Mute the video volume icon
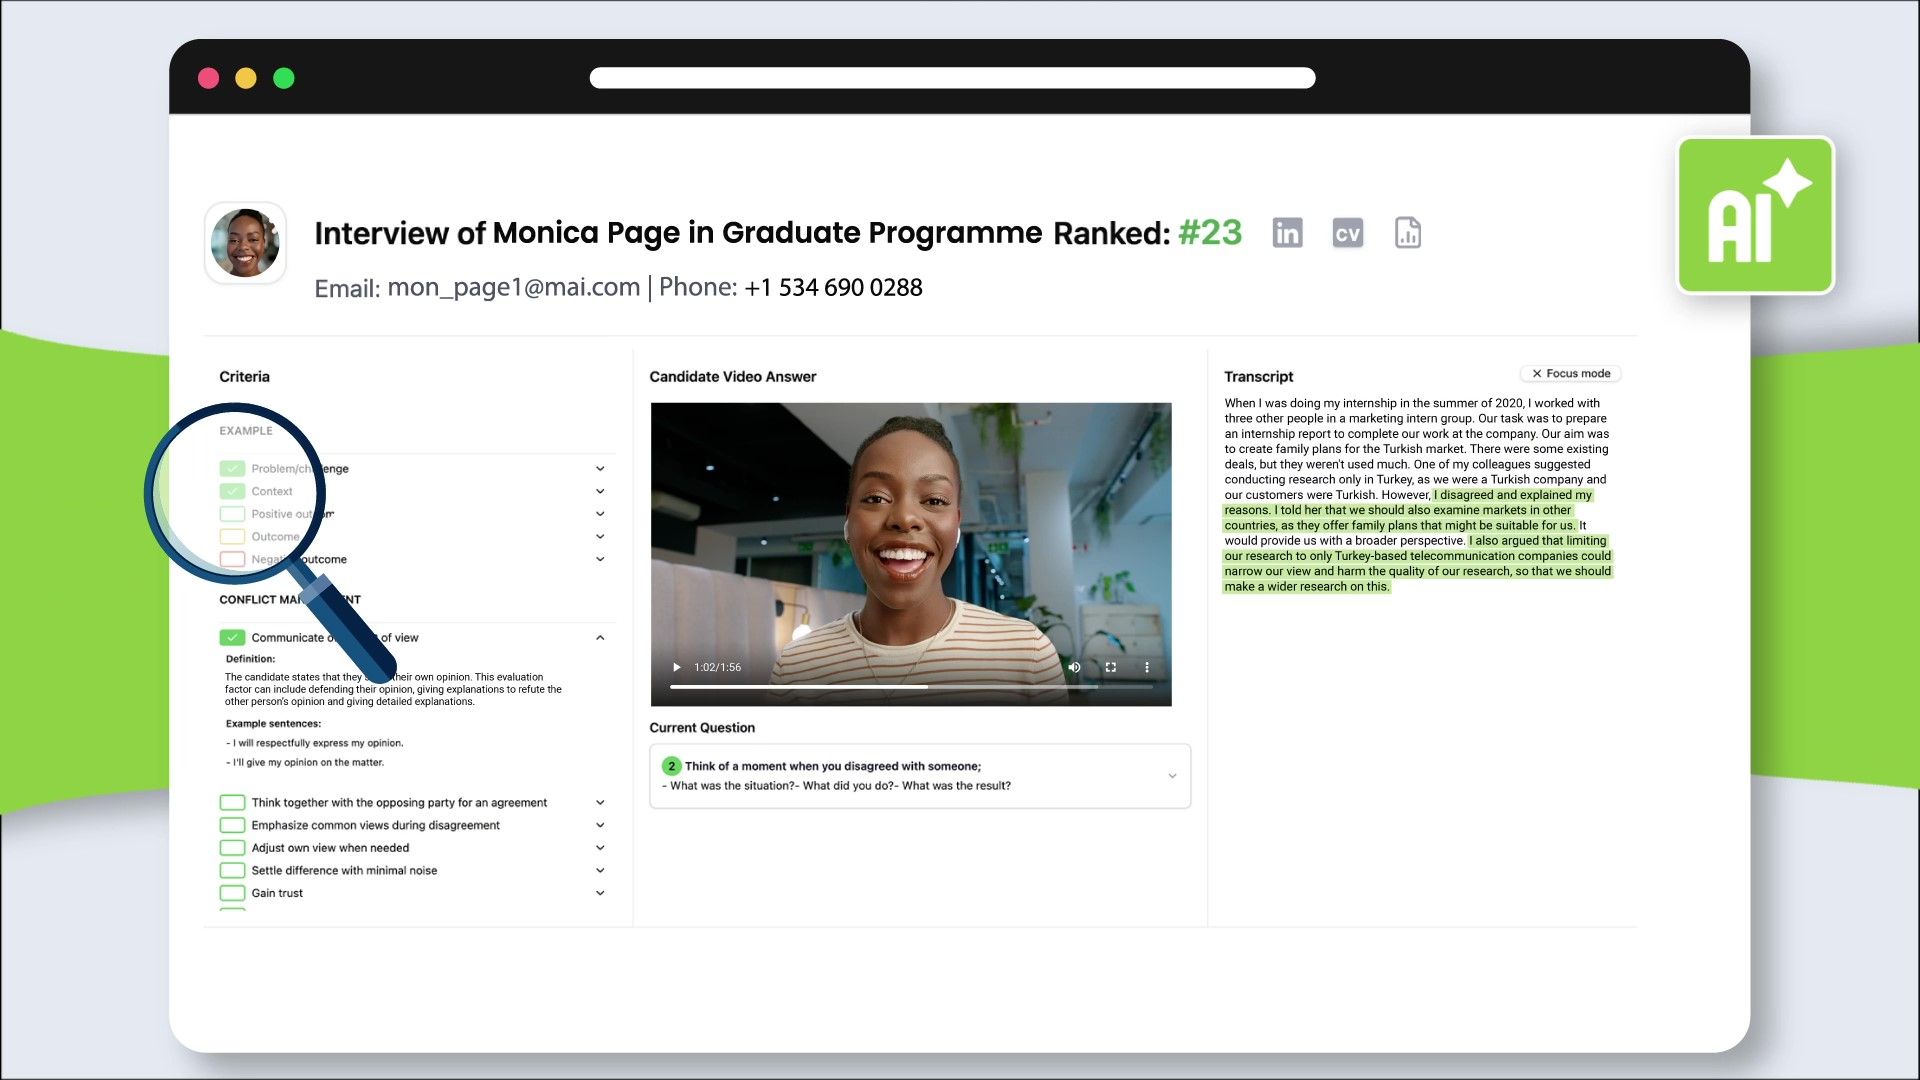This screenshot has height=1080, width=1920. point(1074,667)
